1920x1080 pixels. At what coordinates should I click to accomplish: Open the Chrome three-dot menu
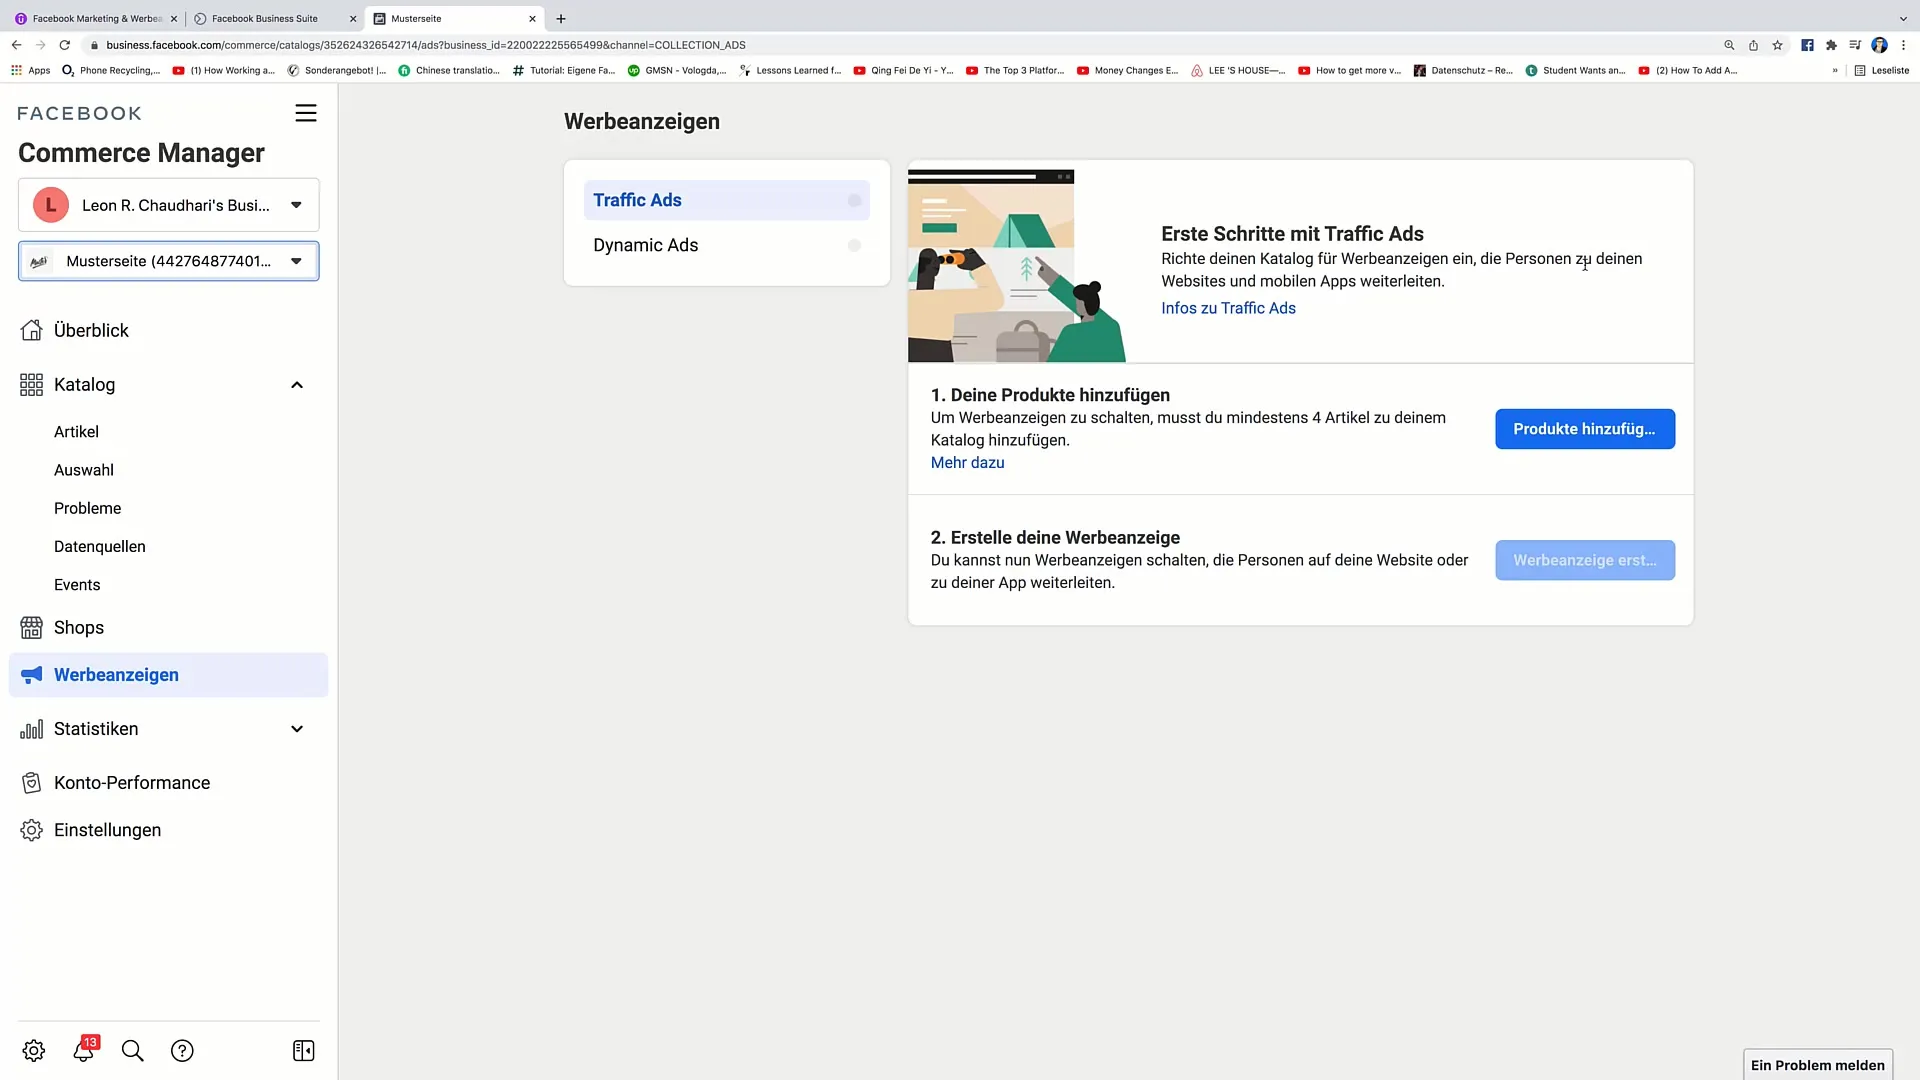click(x=1903, y=45)
